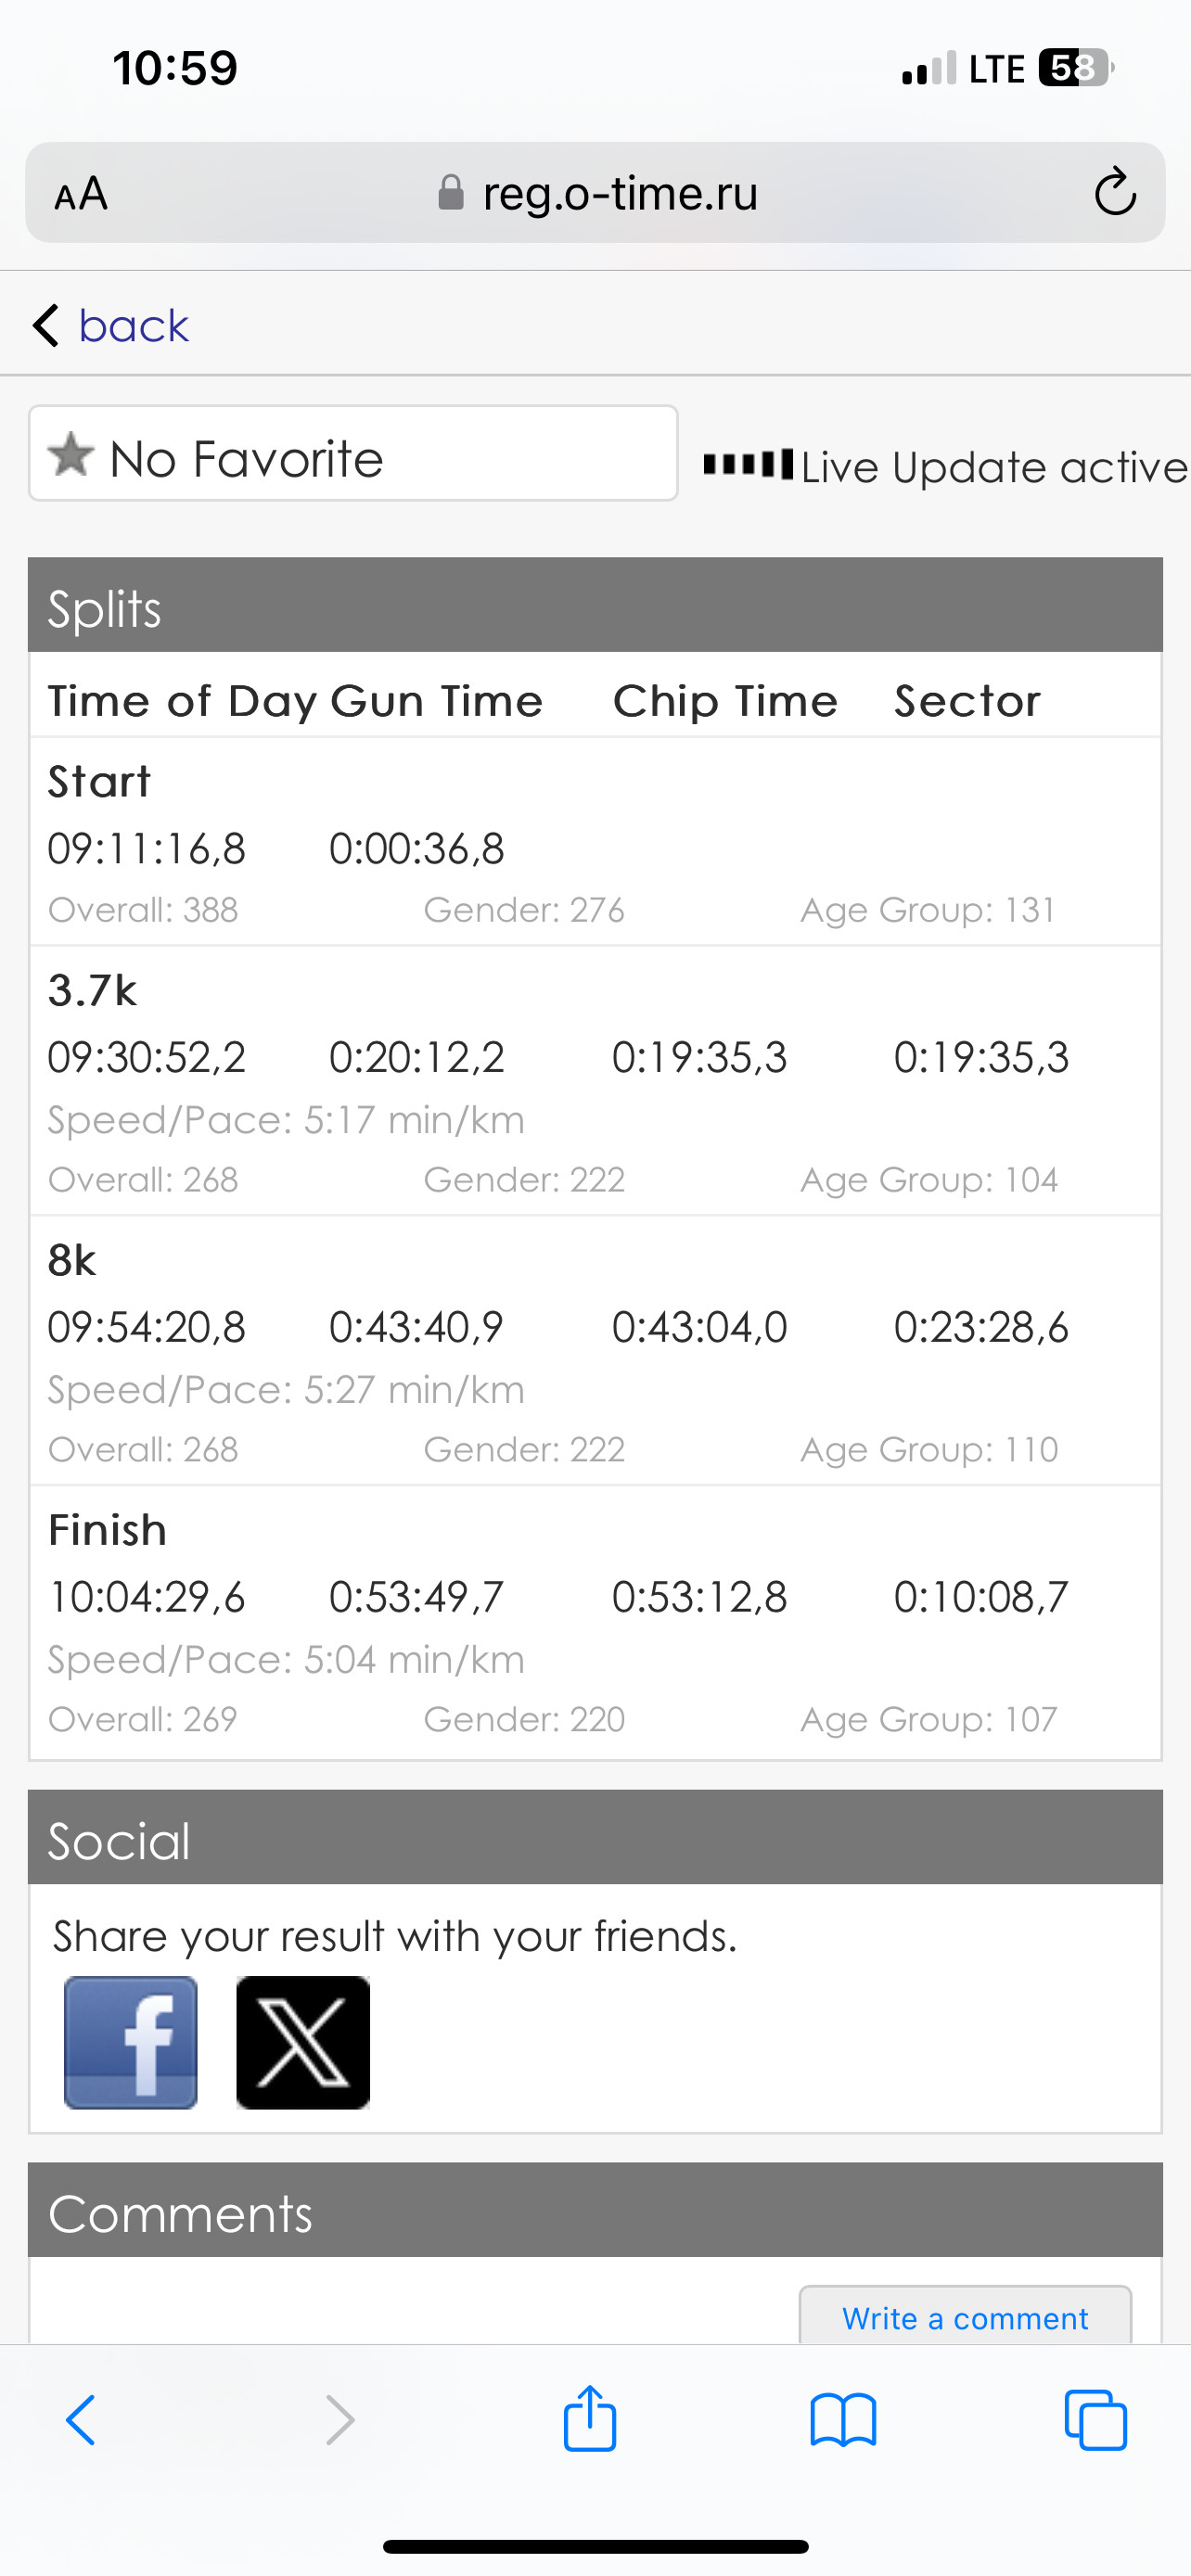Reload the page with the refresh icon
The image size is (1191, 2576).
[x=1115, y=192]
